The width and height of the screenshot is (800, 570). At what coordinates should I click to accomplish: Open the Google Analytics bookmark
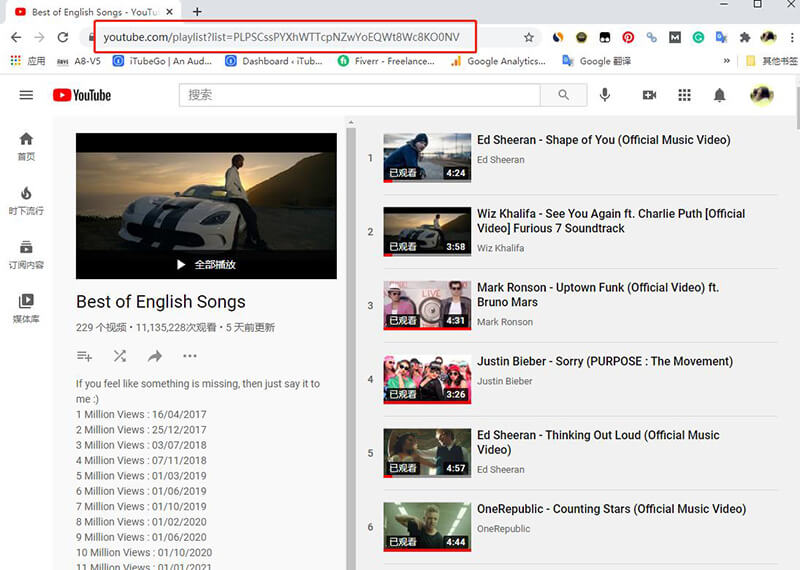coord(498,61)
